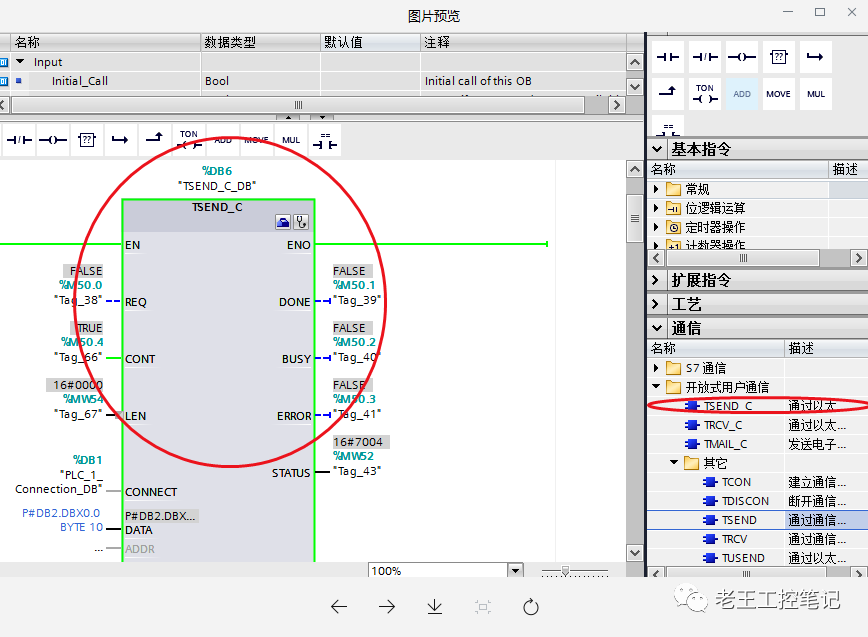Click up arrow of the interface table scrollbar

[x=635, y=62]
